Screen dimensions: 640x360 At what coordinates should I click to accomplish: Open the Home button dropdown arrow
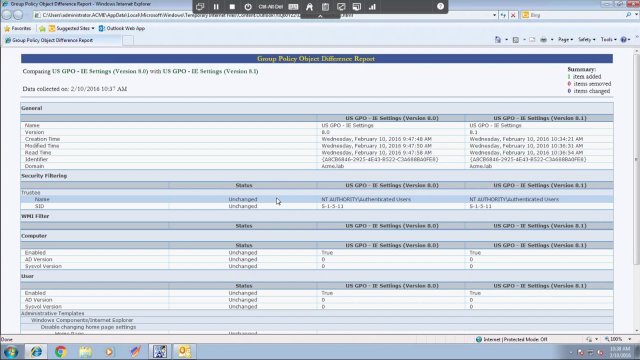506,40
